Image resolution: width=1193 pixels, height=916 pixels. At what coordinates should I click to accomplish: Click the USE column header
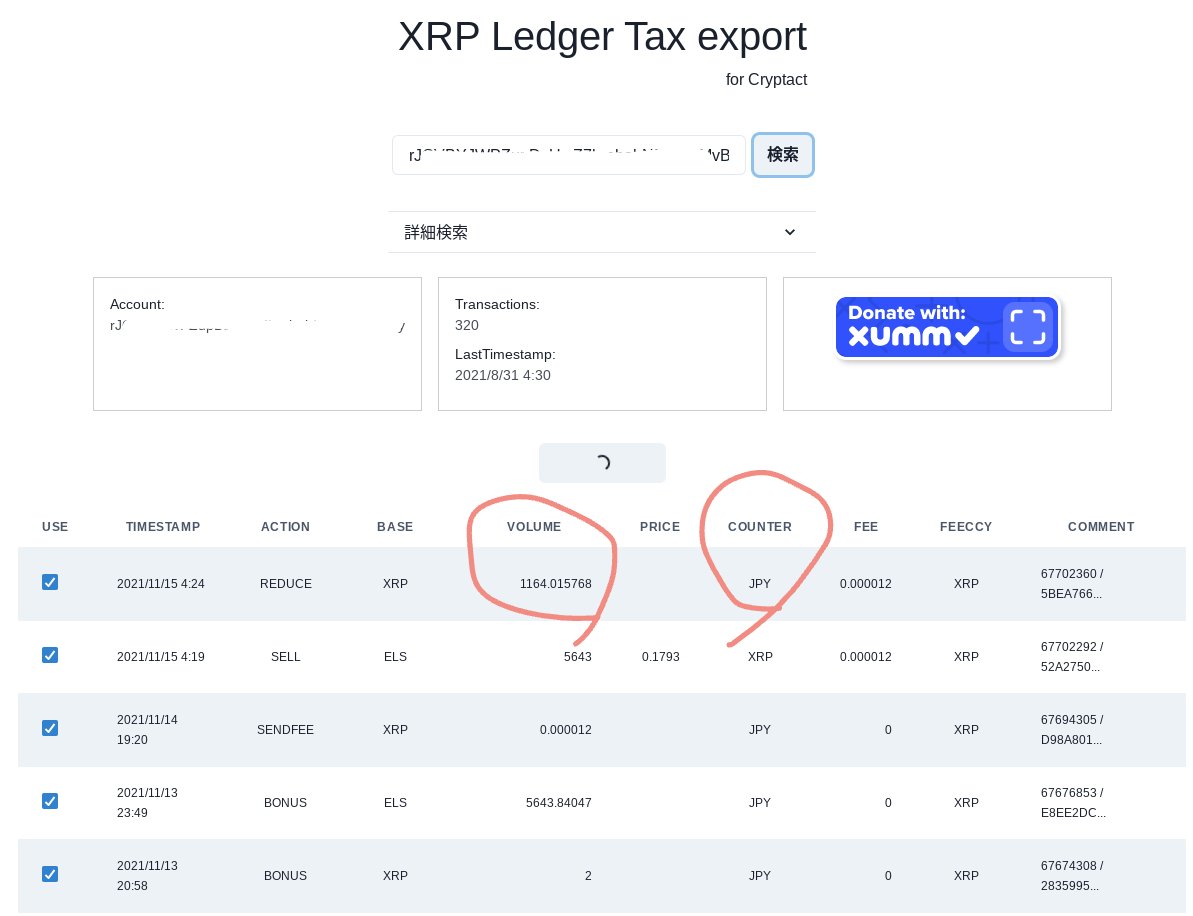tap(55, 526)
